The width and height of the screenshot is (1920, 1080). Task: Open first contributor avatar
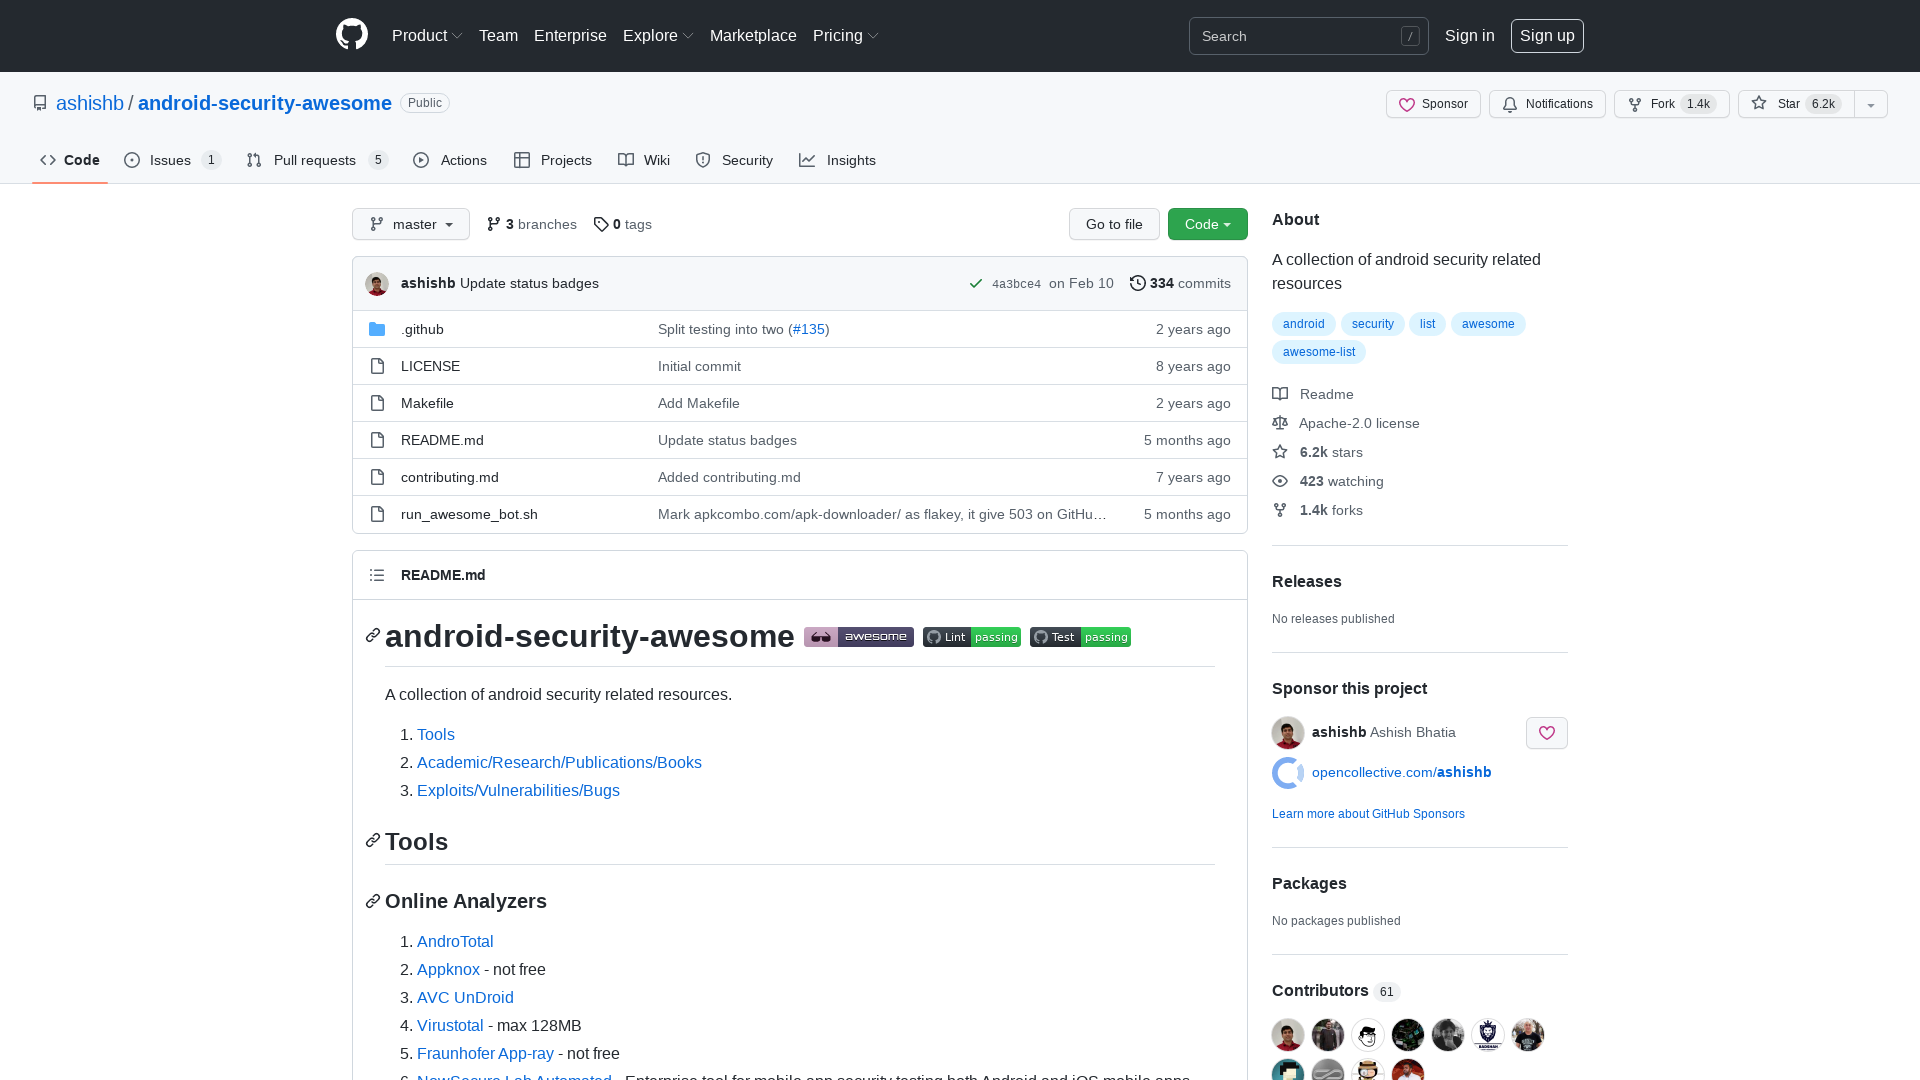pos(1288,1035)
